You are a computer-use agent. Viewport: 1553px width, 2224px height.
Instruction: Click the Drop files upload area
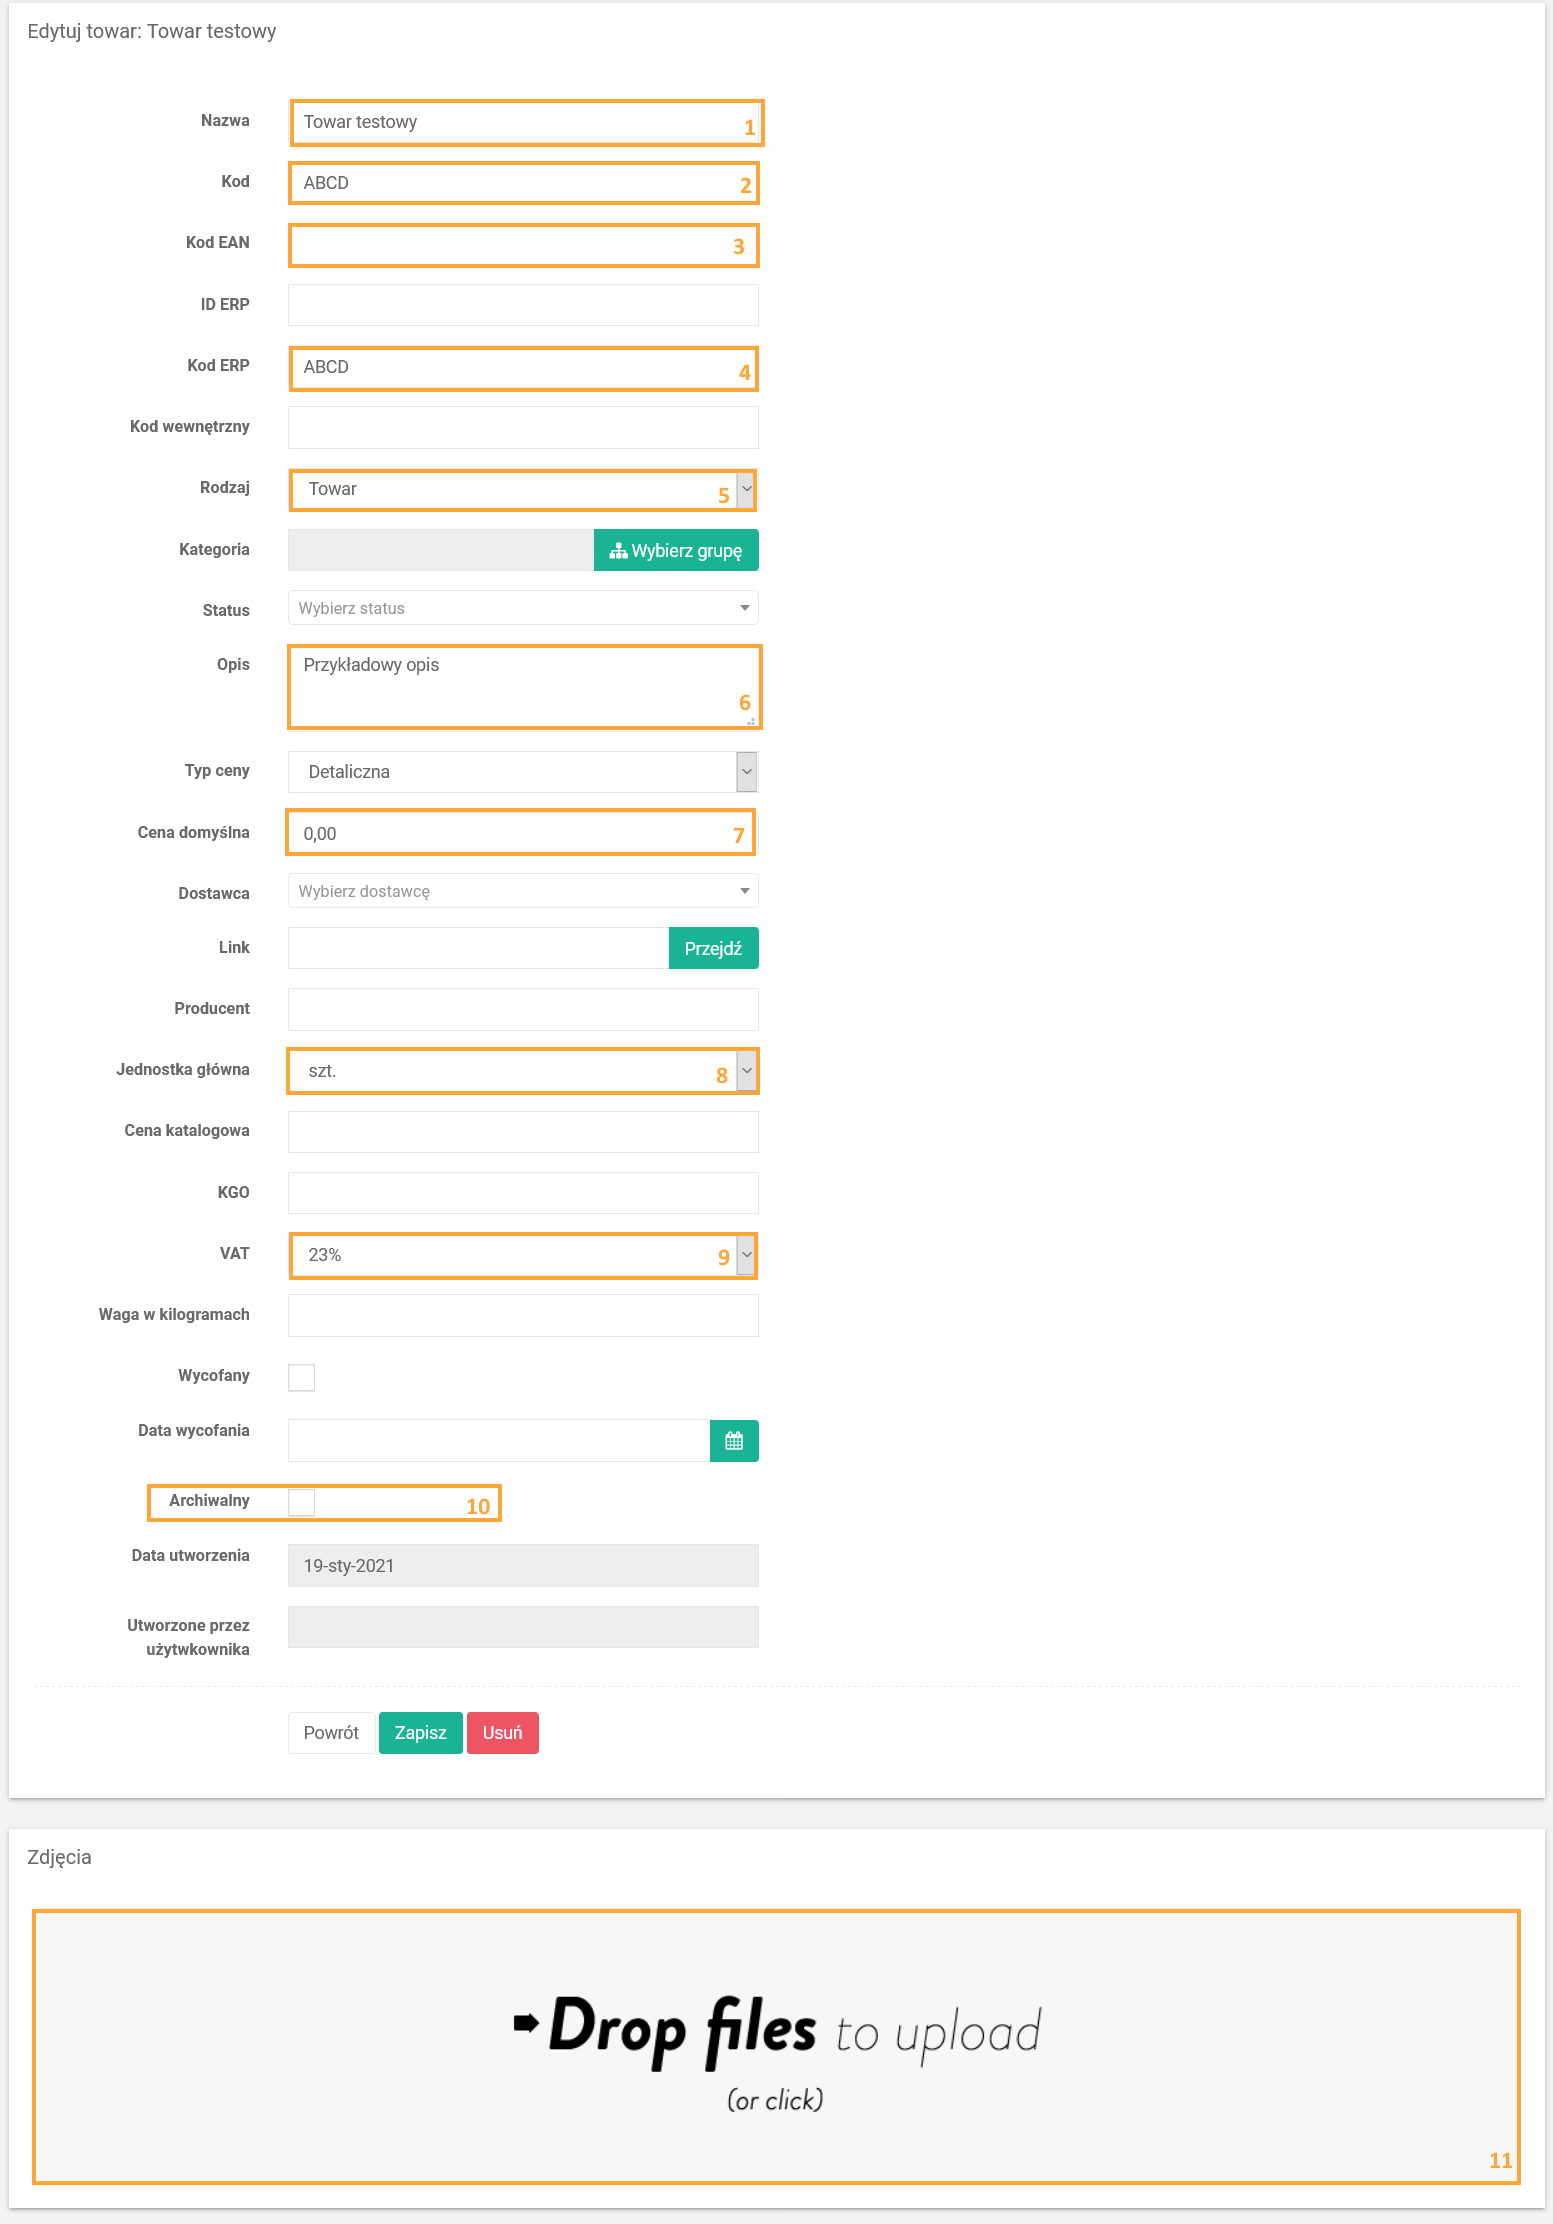pyautogui.click(x=776, y=2046)
